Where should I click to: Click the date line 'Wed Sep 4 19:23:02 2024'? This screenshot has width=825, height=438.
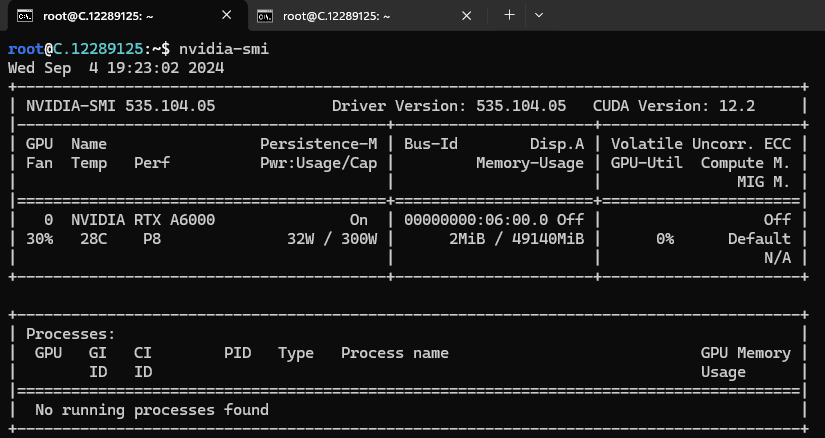[116, 68]
